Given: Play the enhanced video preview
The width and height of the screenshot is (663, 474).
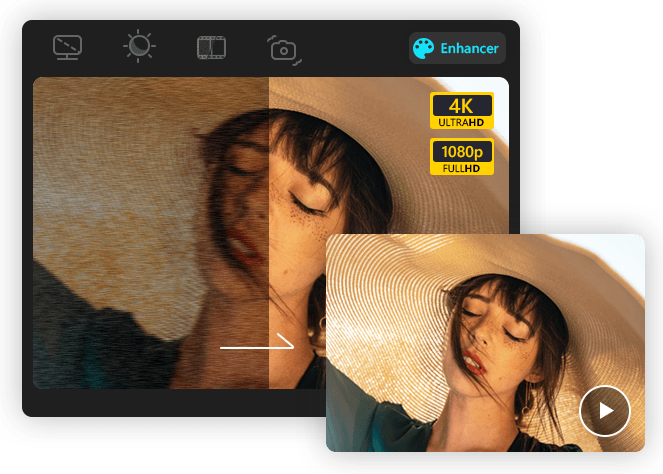Looking at the screenshot, I should pos(605,411).
